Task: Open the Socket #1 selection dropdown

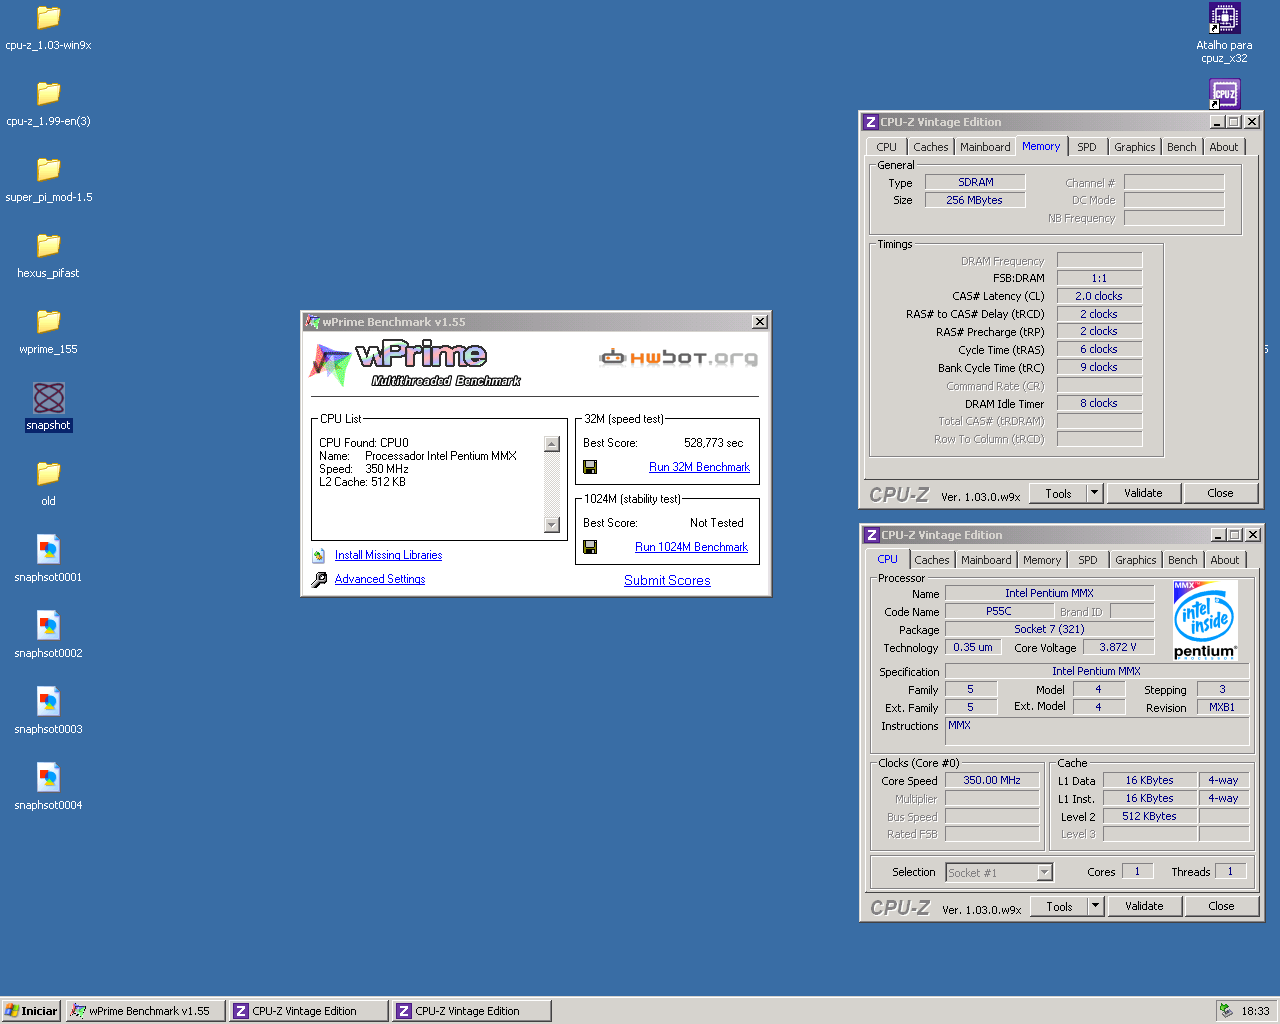Action: pyautogui.click(x=1045, y=872)
